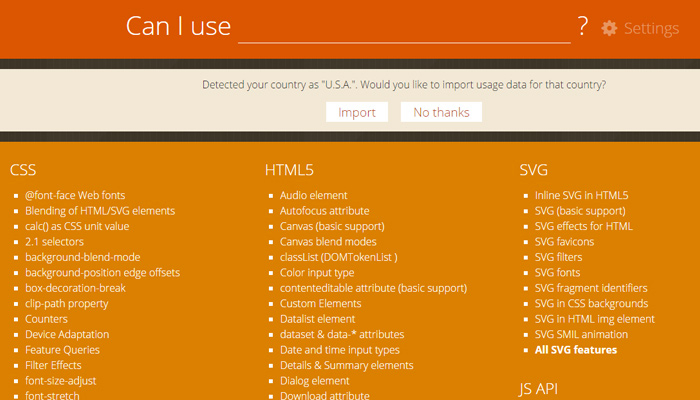Open the SVG SMIL animation link
Screen dimensions: 700x400
(x=582, y=334)
